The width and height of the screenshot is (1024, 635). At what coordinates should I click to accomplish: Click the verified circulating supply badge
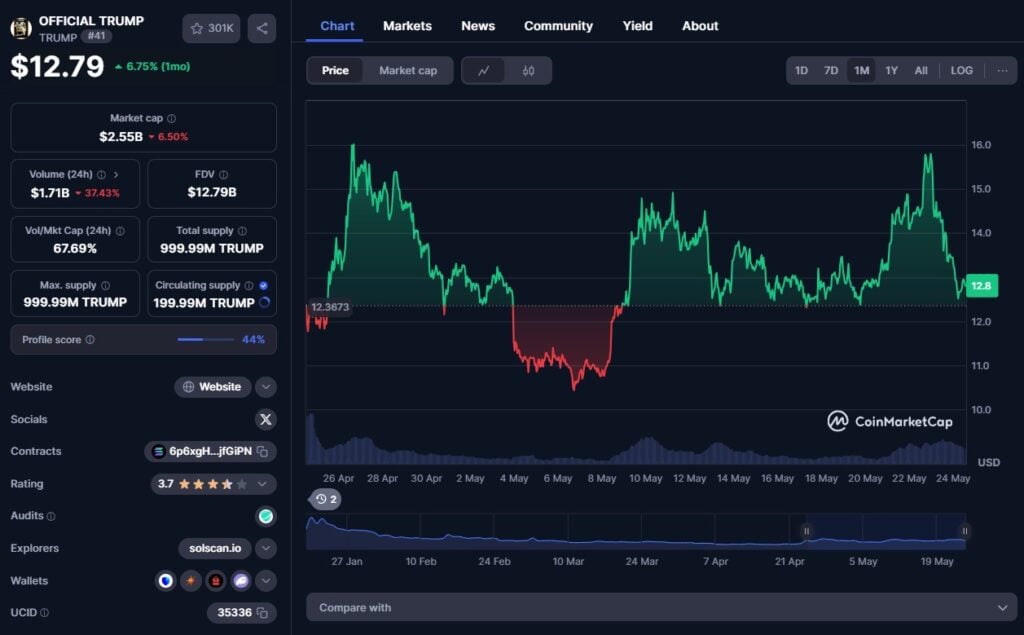coord(263,285)
